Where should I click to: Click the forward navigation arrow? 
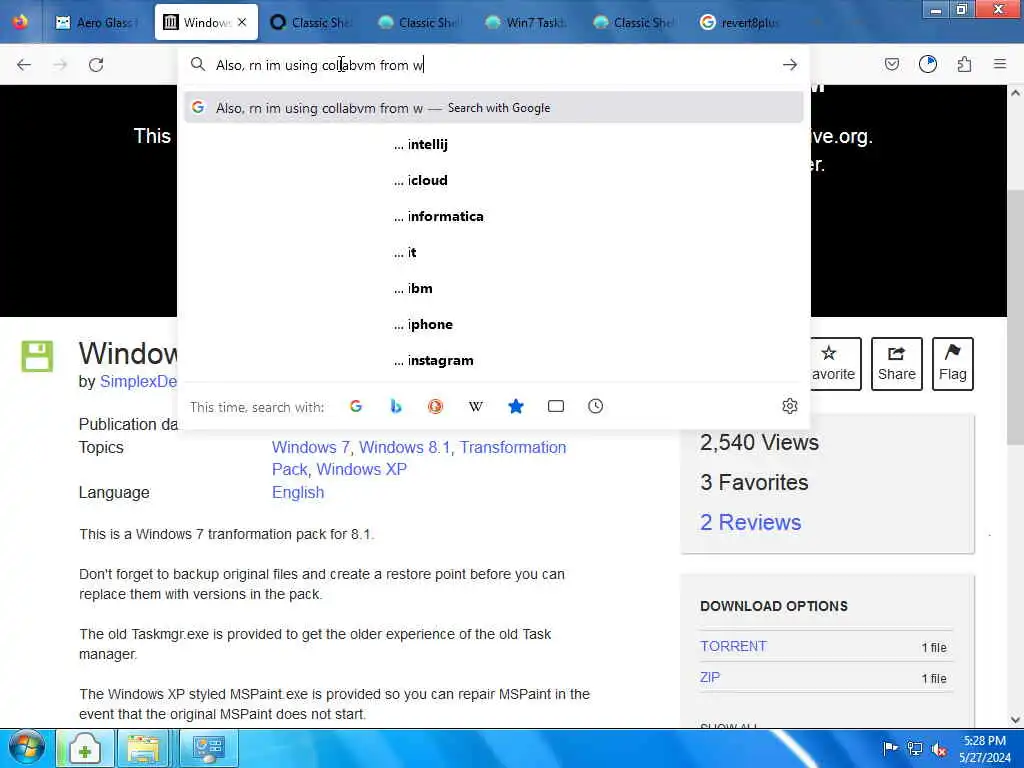point(60,65)
